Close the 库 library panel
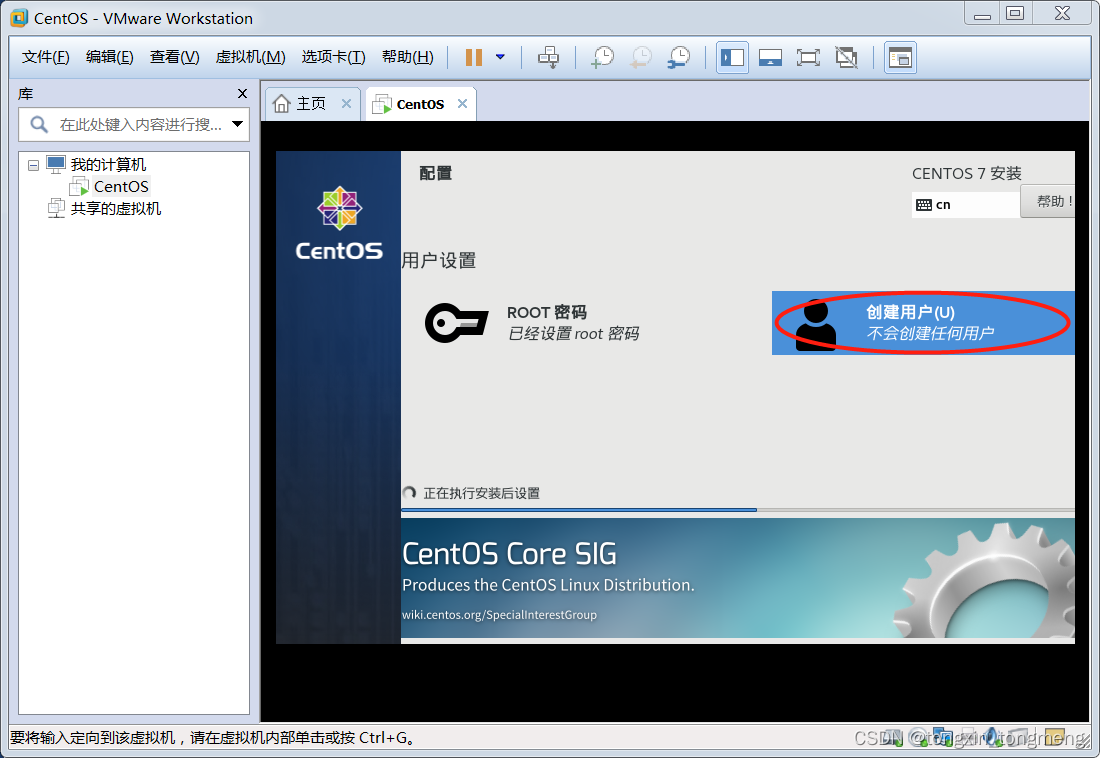The width and height of the screenshot is (1100, 758). click(242, 93)
